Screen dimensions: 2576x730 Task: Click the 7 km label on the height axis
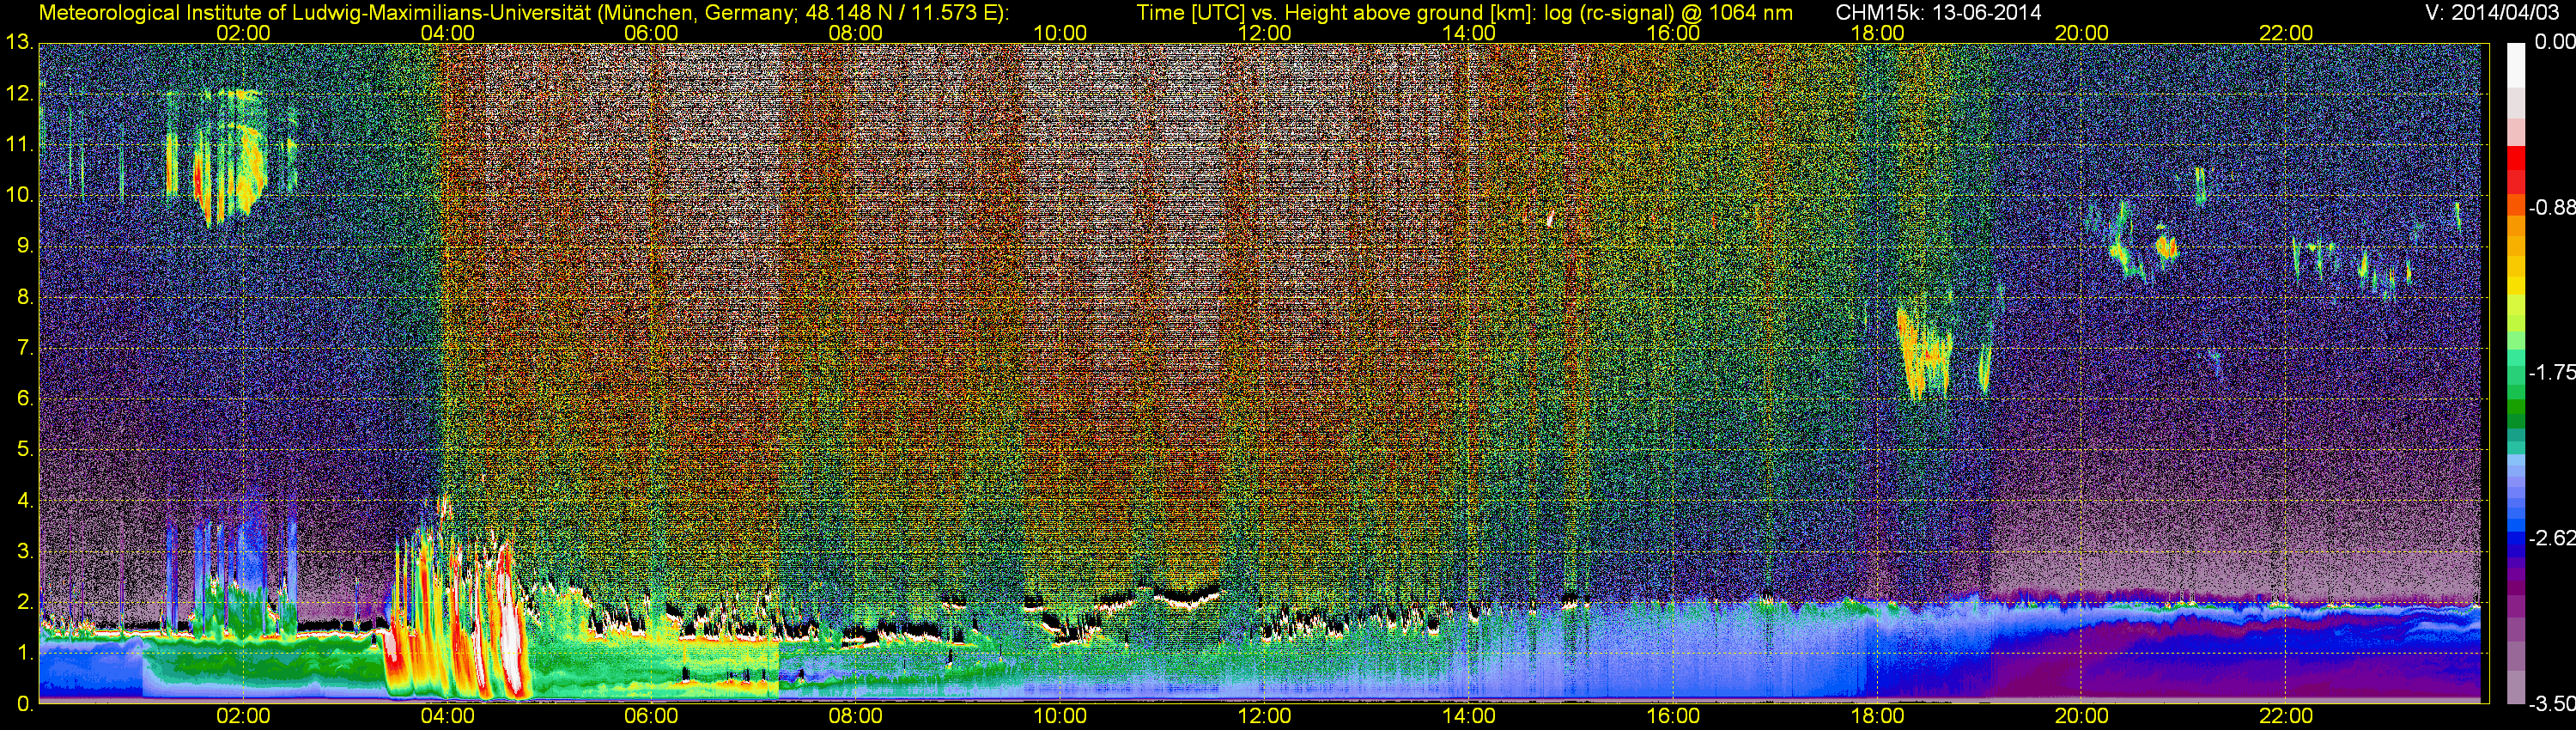click(x=24, y=349)
